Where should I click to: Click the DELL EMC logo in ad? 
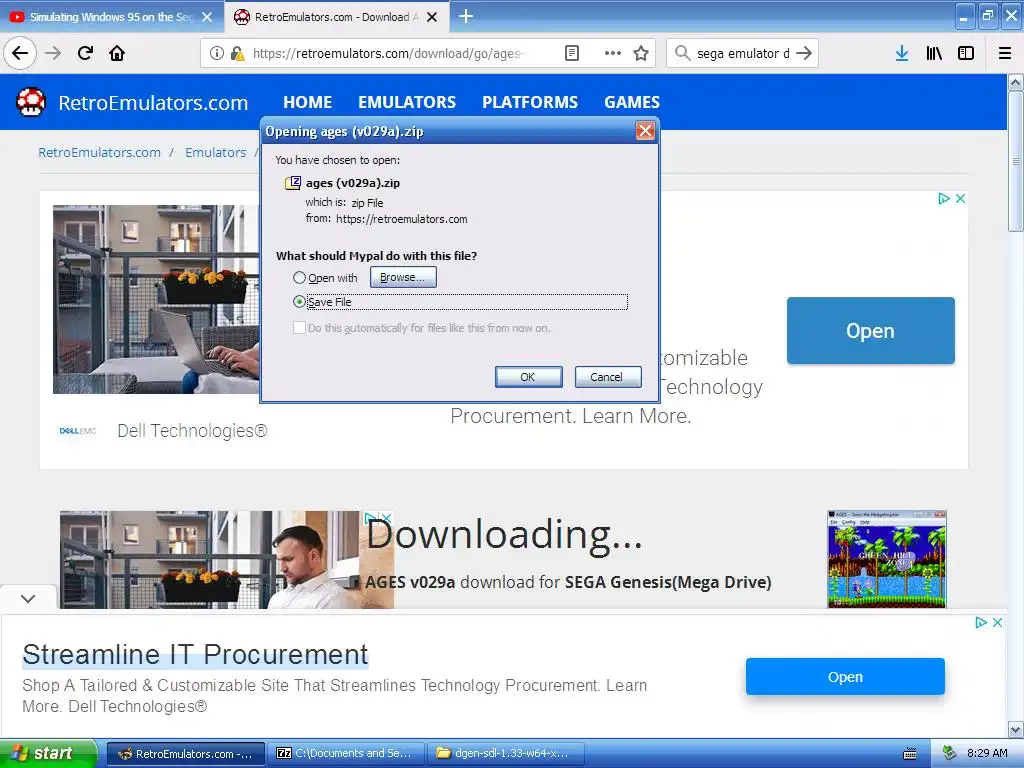tap(78, 431)
